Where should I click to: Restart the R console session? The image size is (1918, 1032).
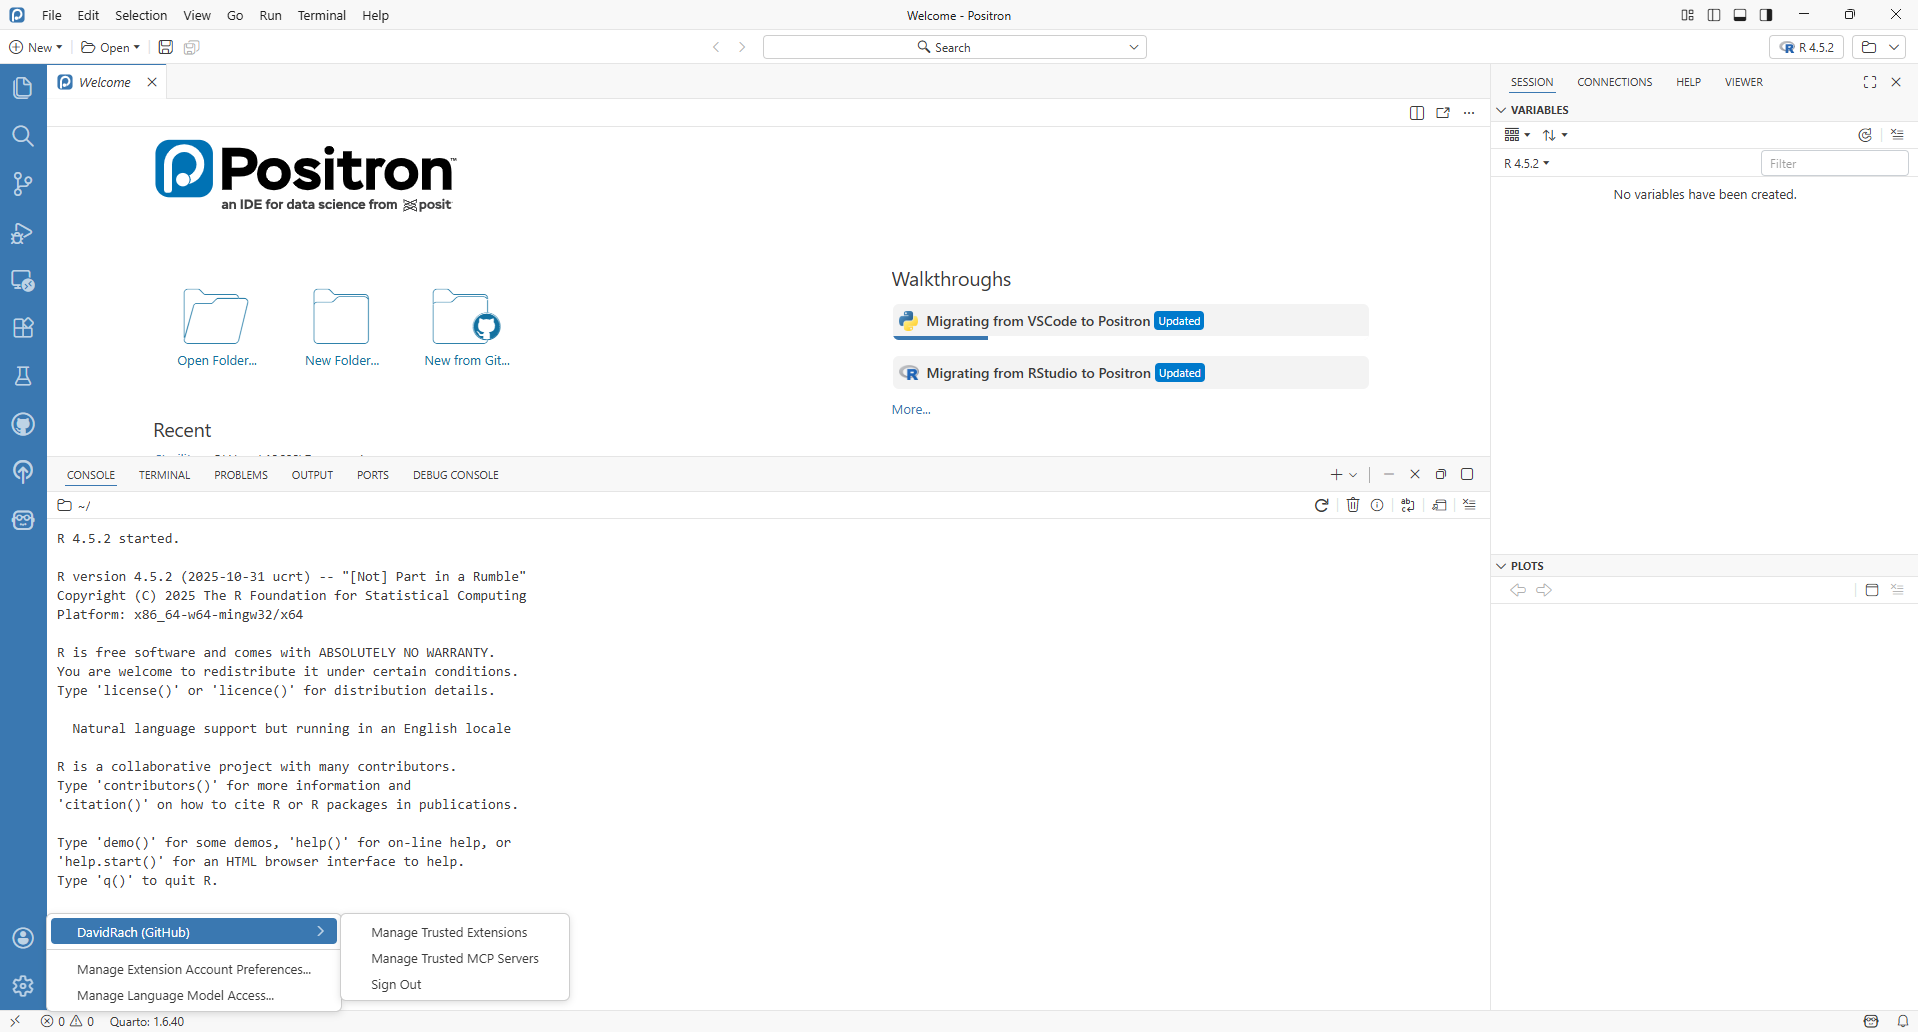(x=1321, y=505)
